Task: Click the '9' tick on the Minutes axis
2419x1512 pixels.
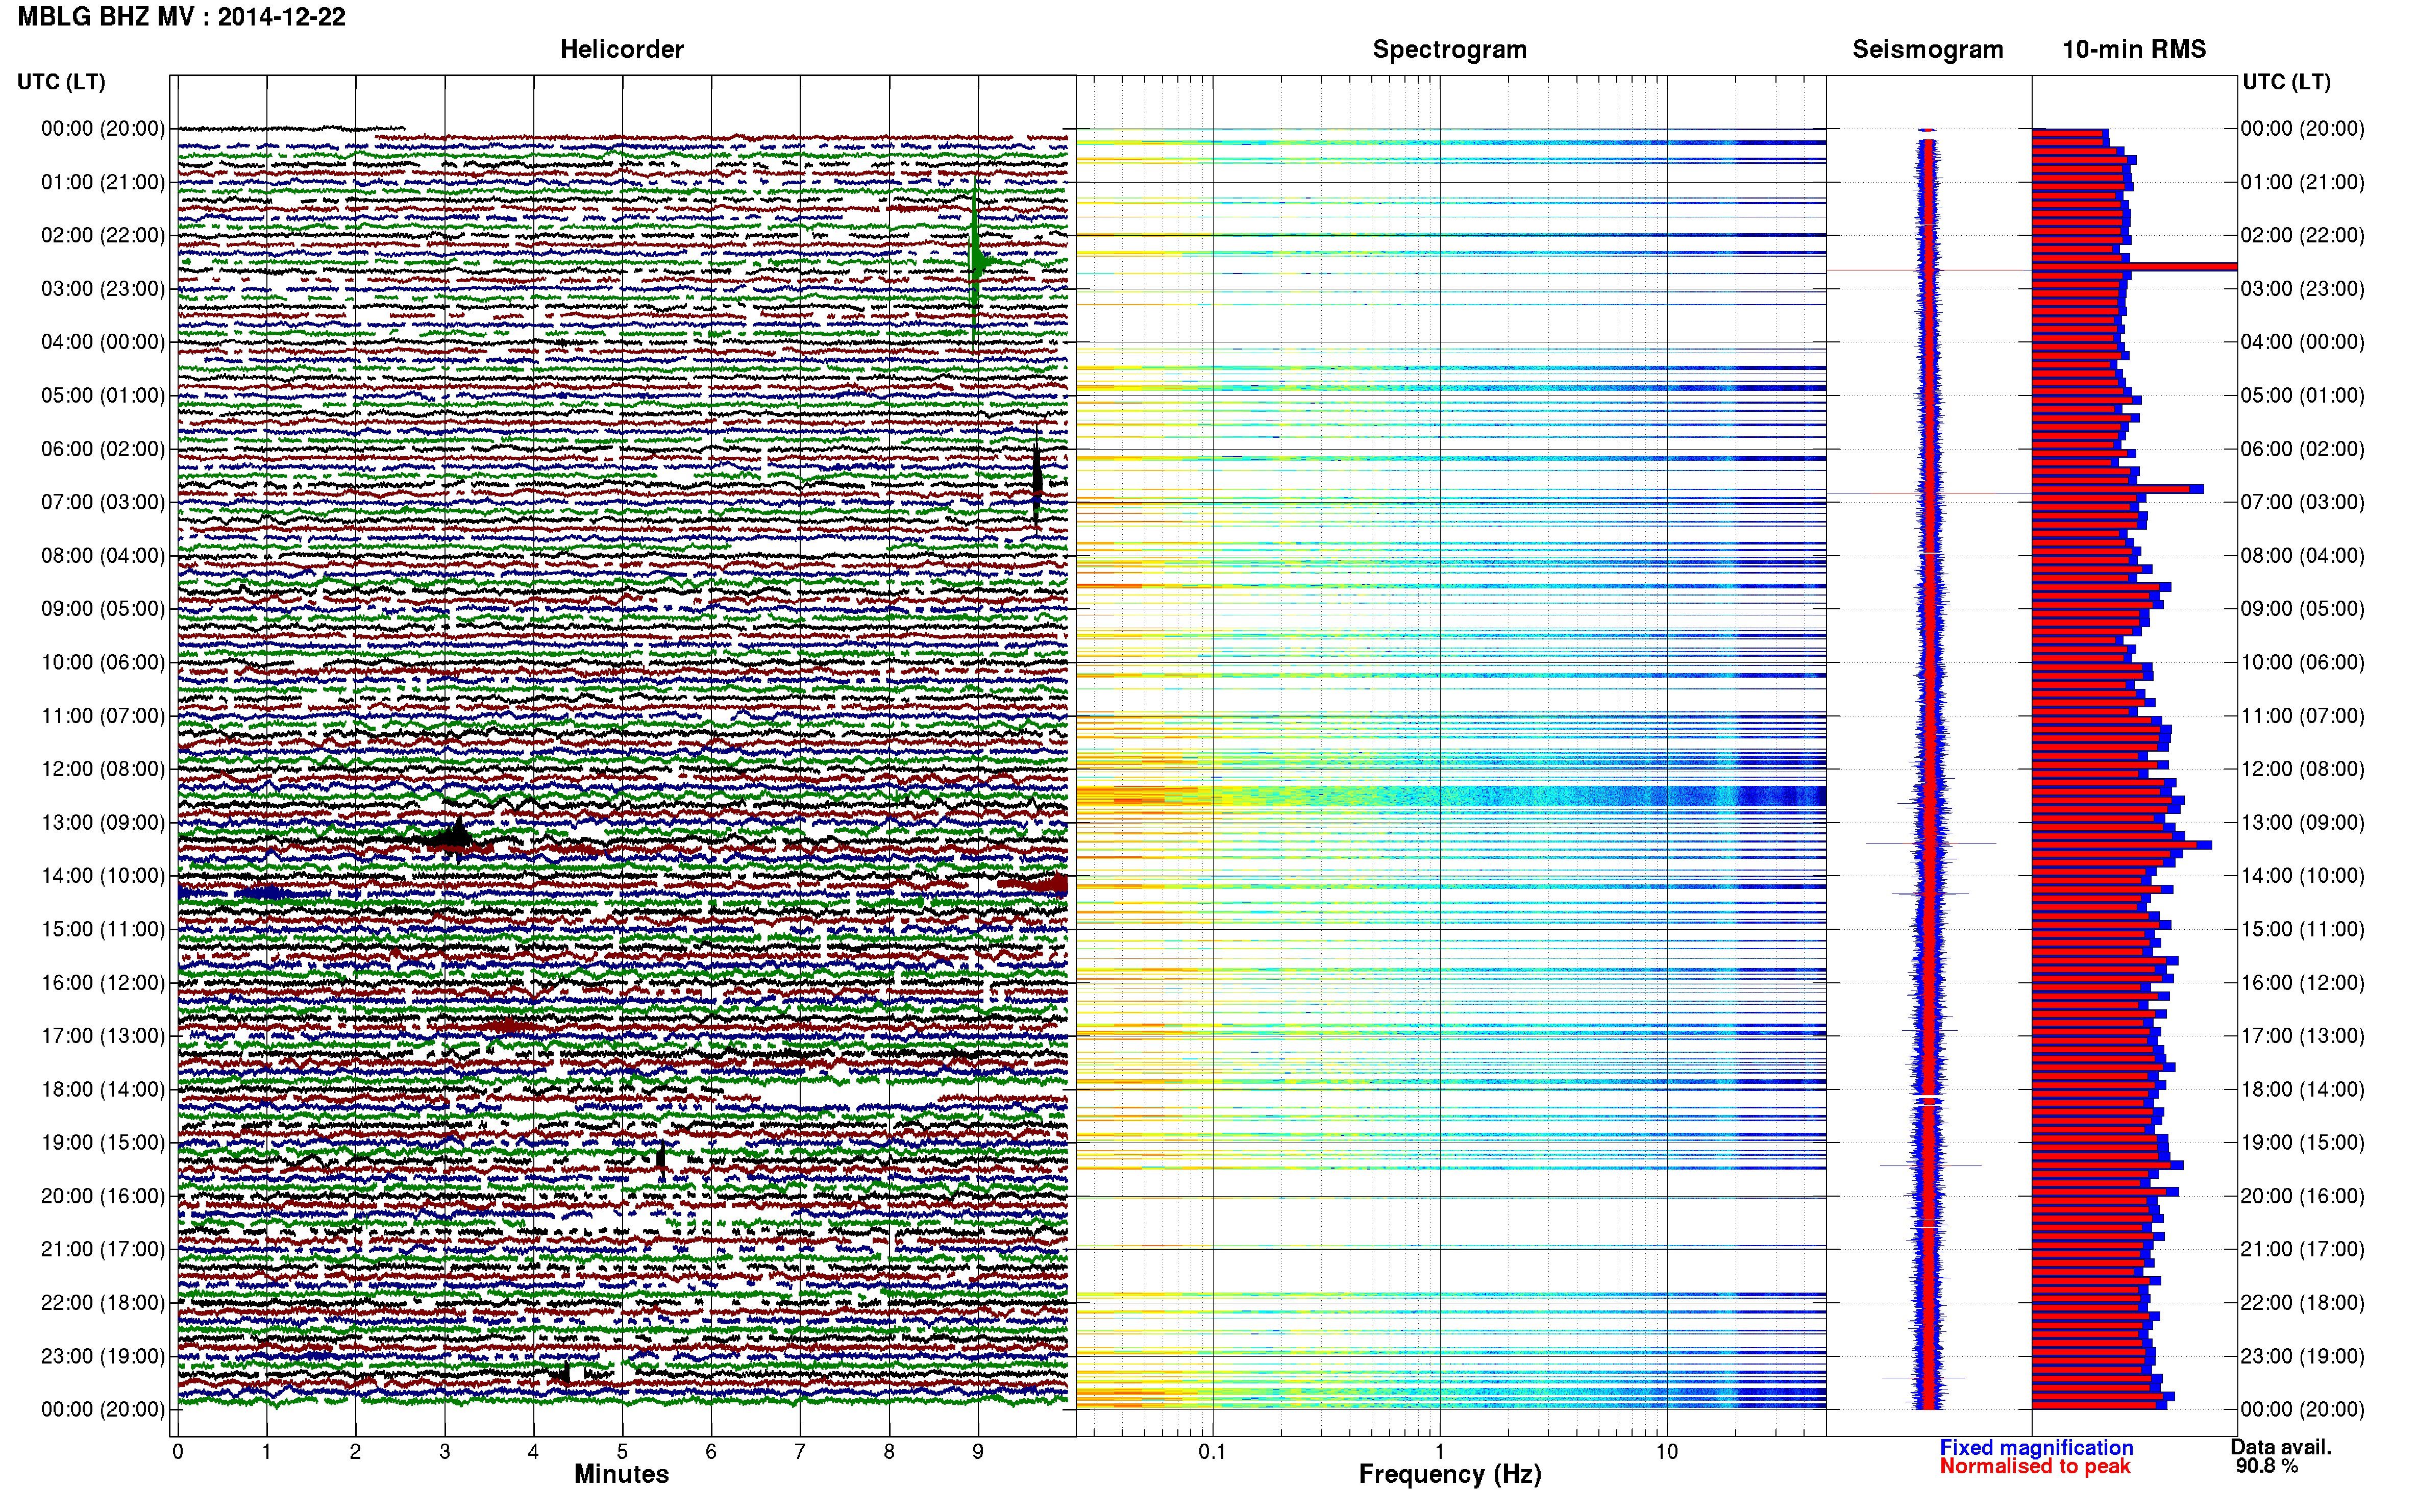Action: point(978,1451)
